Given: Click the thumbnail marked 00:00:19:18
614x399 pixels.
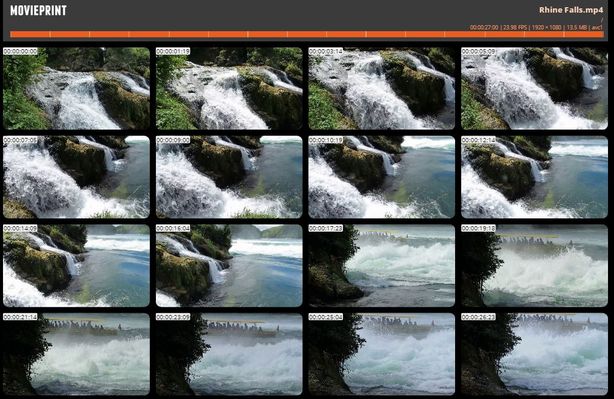Looking at the screenshot, I should 535,265.
